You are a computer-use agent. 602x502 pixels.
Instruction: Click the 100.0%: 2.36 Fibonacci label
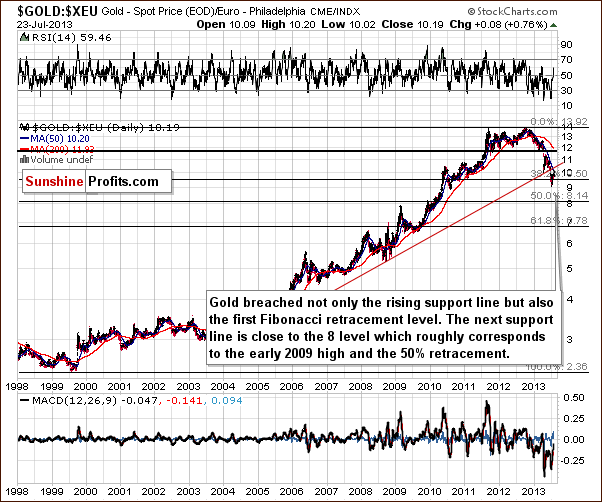[x=557, y=367]
